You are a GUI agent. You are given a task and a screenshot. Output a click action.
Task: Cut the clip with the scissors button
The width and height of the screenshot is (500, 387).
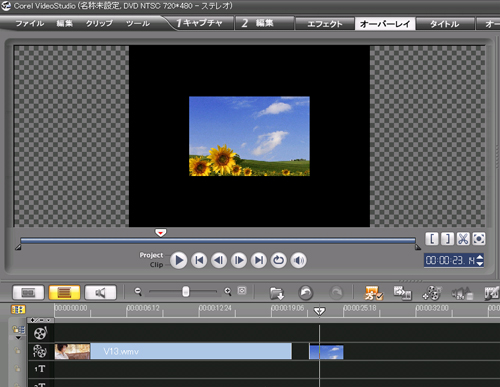463,239
